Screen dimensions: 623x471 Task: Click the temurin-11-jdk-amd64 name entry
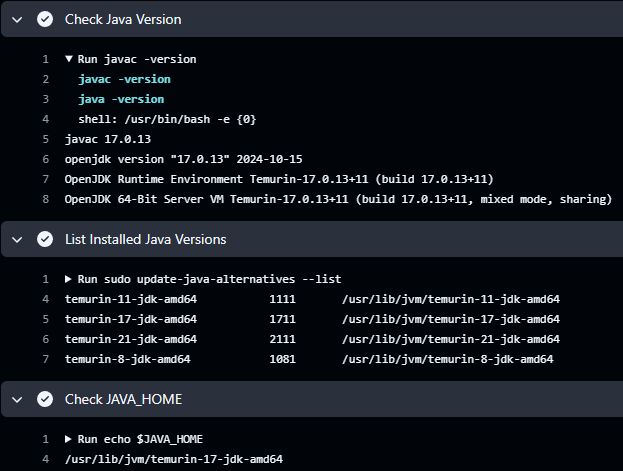pos(131,299)
